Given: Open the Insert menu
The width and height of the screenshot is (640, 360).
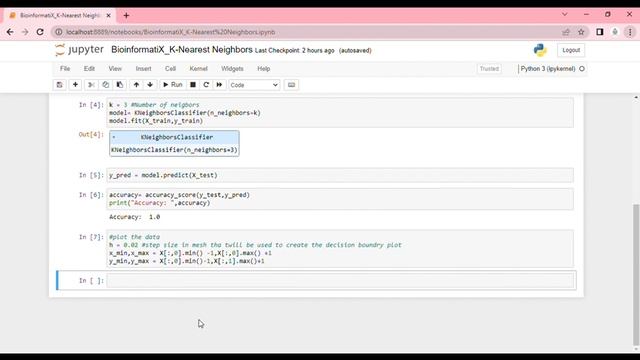Looking at the screenshot, I should point(143,69).
